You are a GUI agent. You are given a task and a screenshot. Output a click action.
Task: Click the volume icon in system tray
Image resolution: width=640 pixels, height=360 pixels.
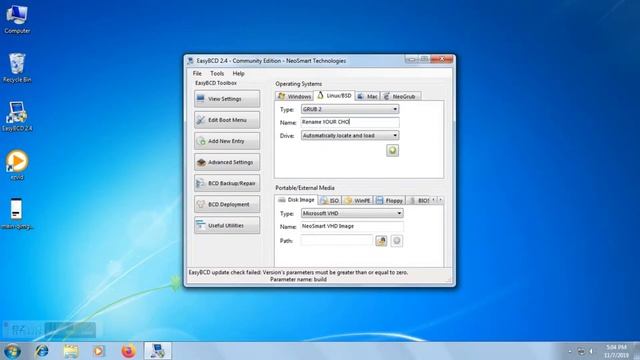tap(591, 351)
